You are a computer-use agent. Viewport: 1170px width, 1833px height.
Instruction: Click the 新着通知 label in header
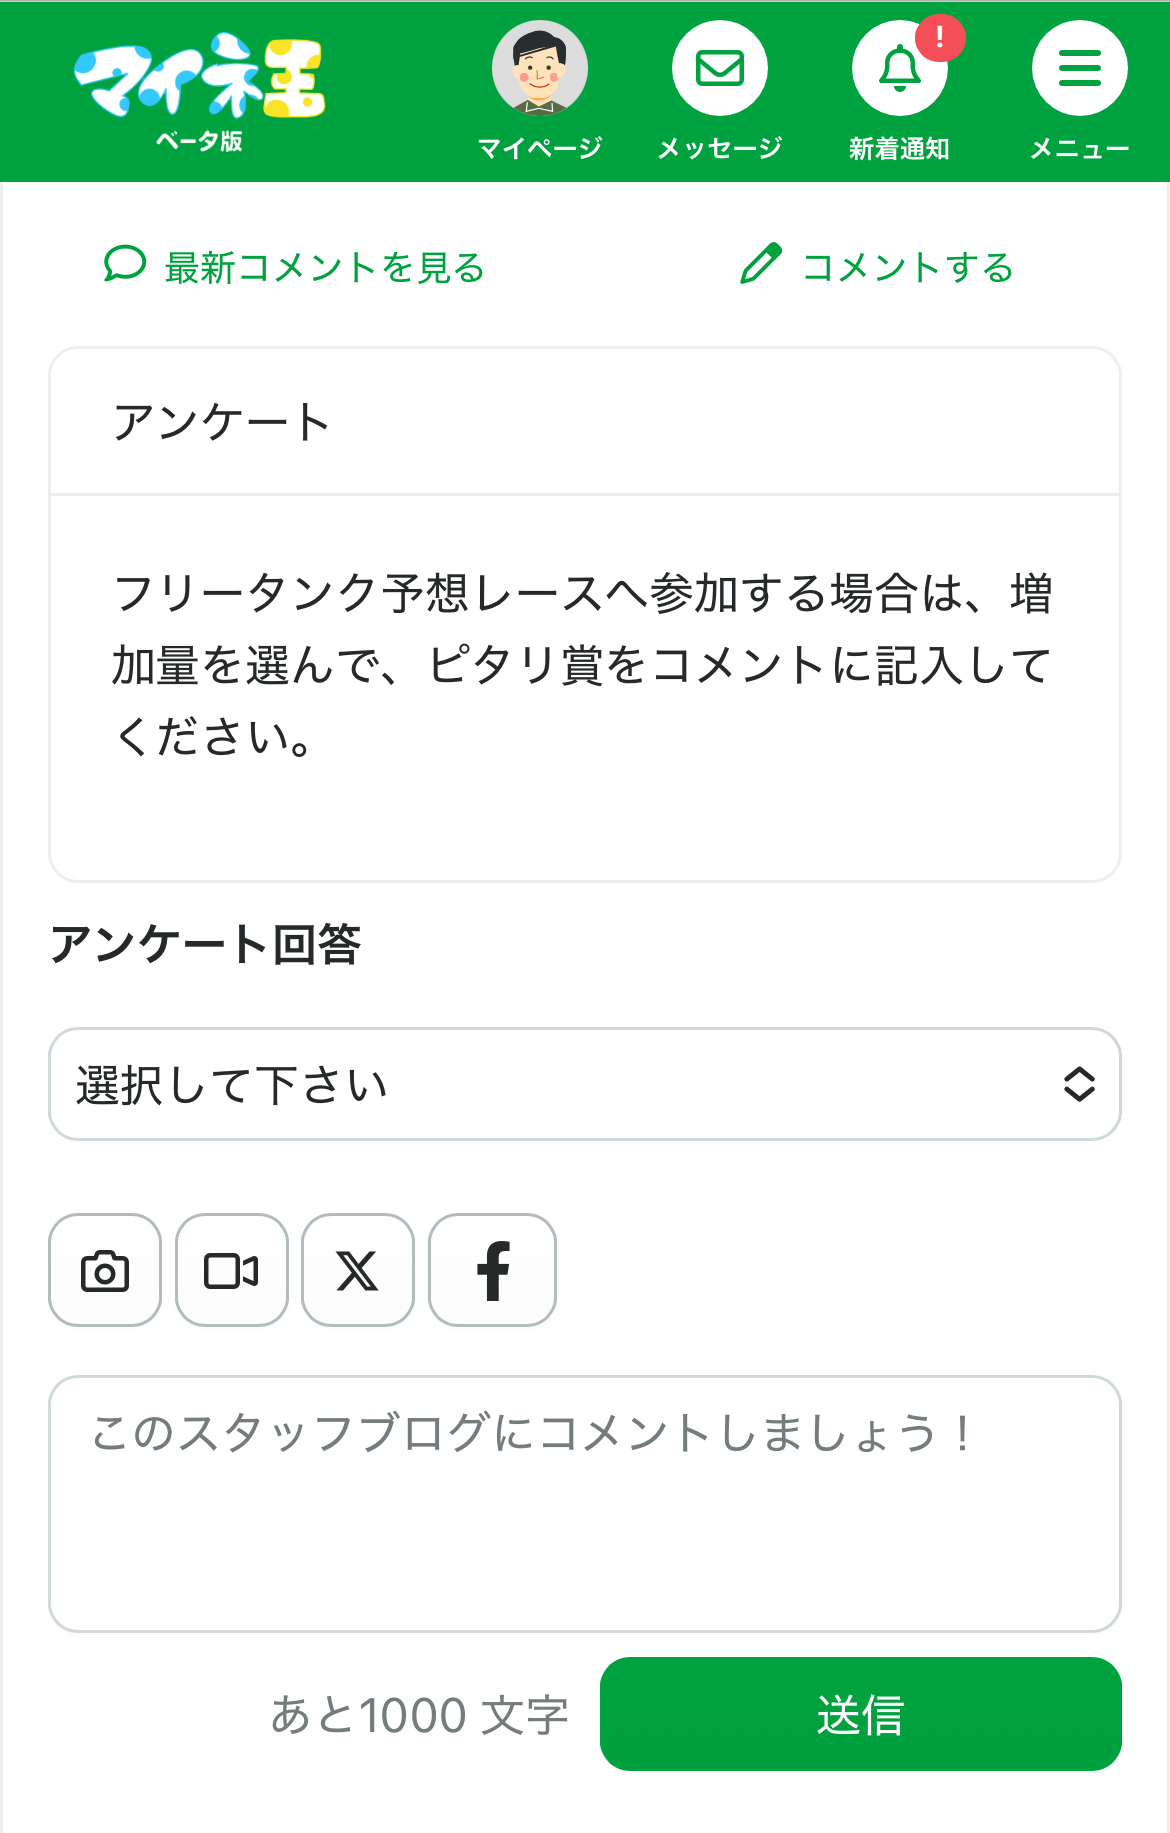coord(899,149)
